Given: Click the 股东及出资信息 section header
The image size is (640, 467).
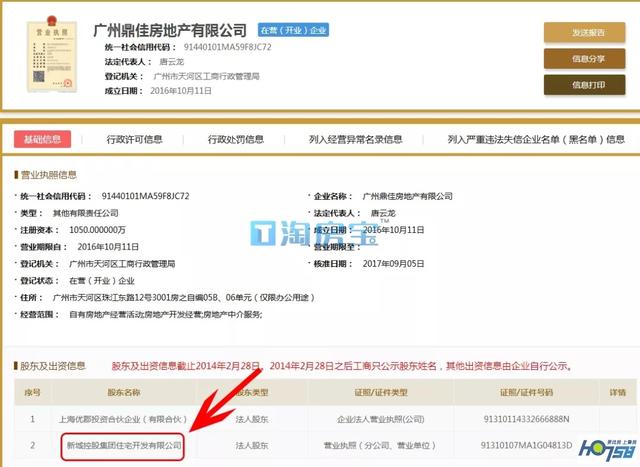Looking at the screenshot, I should (x=49, y=366).
